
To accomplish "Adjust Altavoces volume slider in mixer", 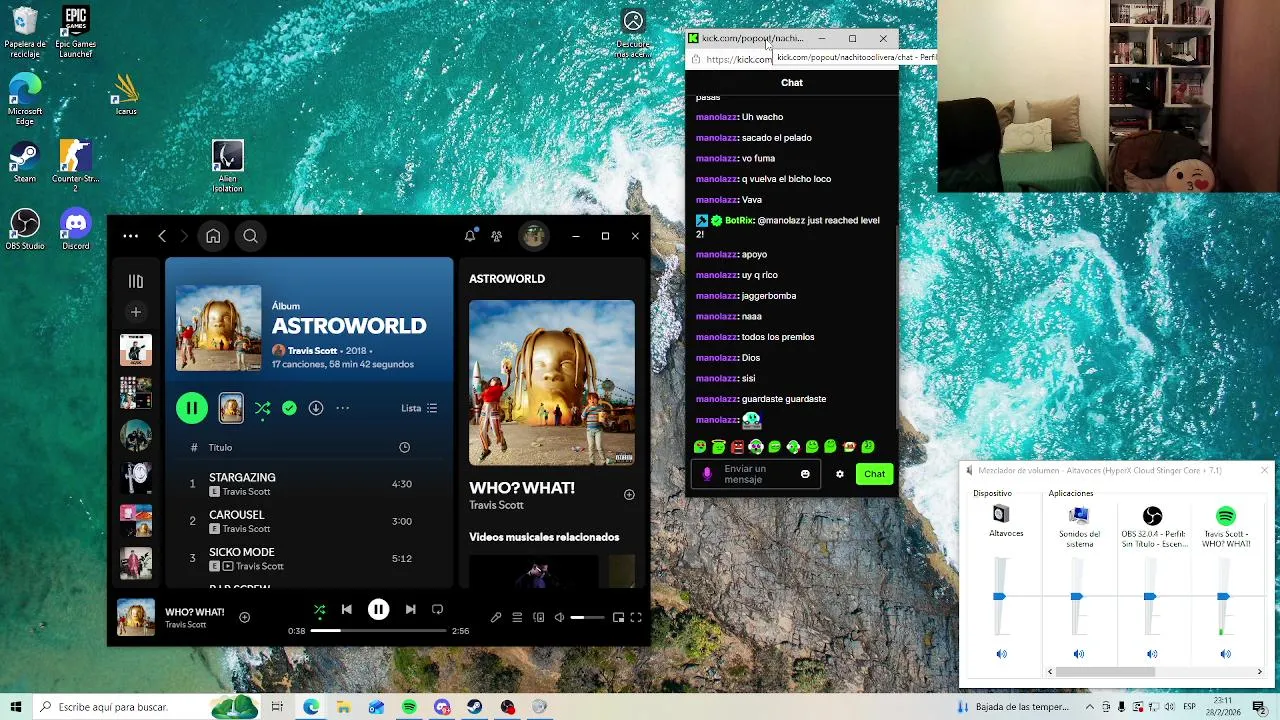I will [x=999, y=596].
